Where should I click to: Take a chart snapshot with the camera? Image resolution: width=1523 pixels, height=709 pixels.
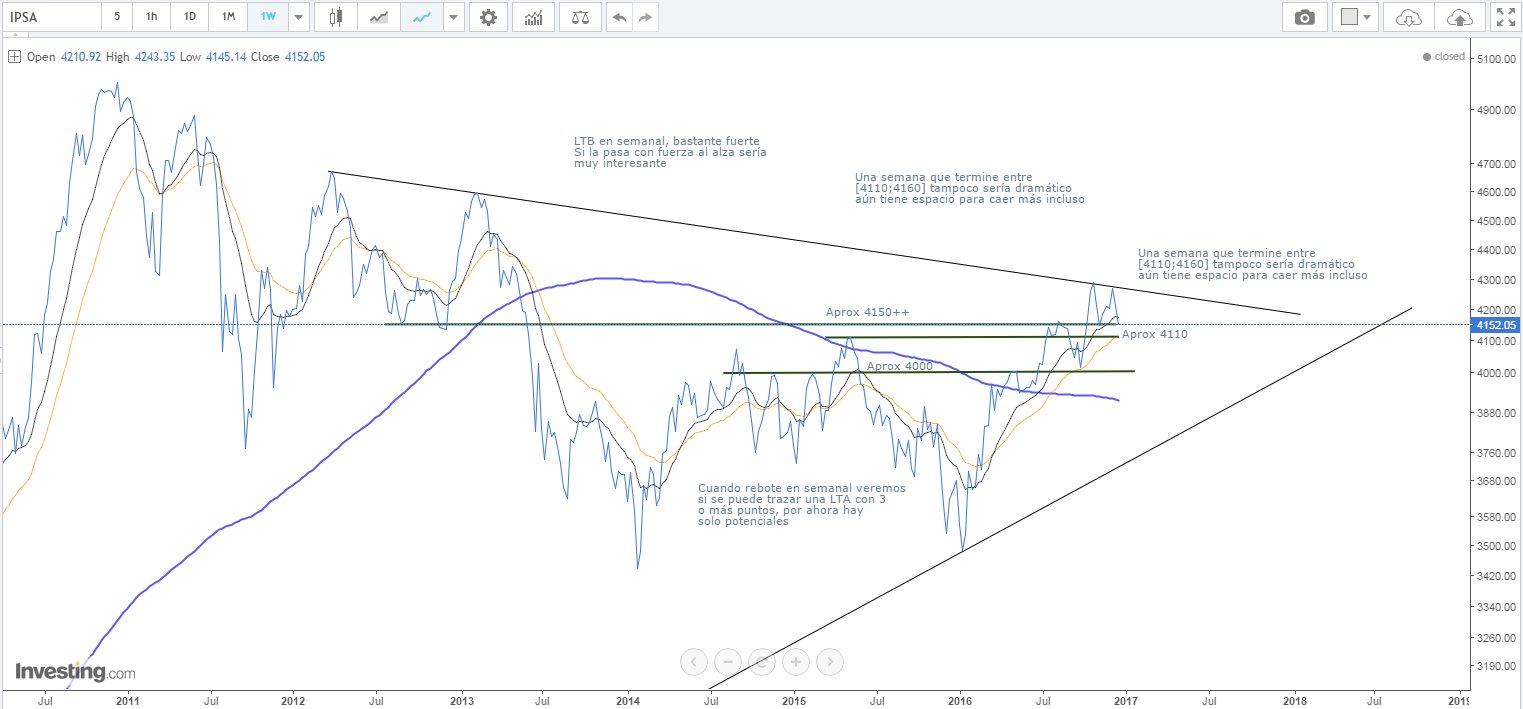tap(1304, 17)
